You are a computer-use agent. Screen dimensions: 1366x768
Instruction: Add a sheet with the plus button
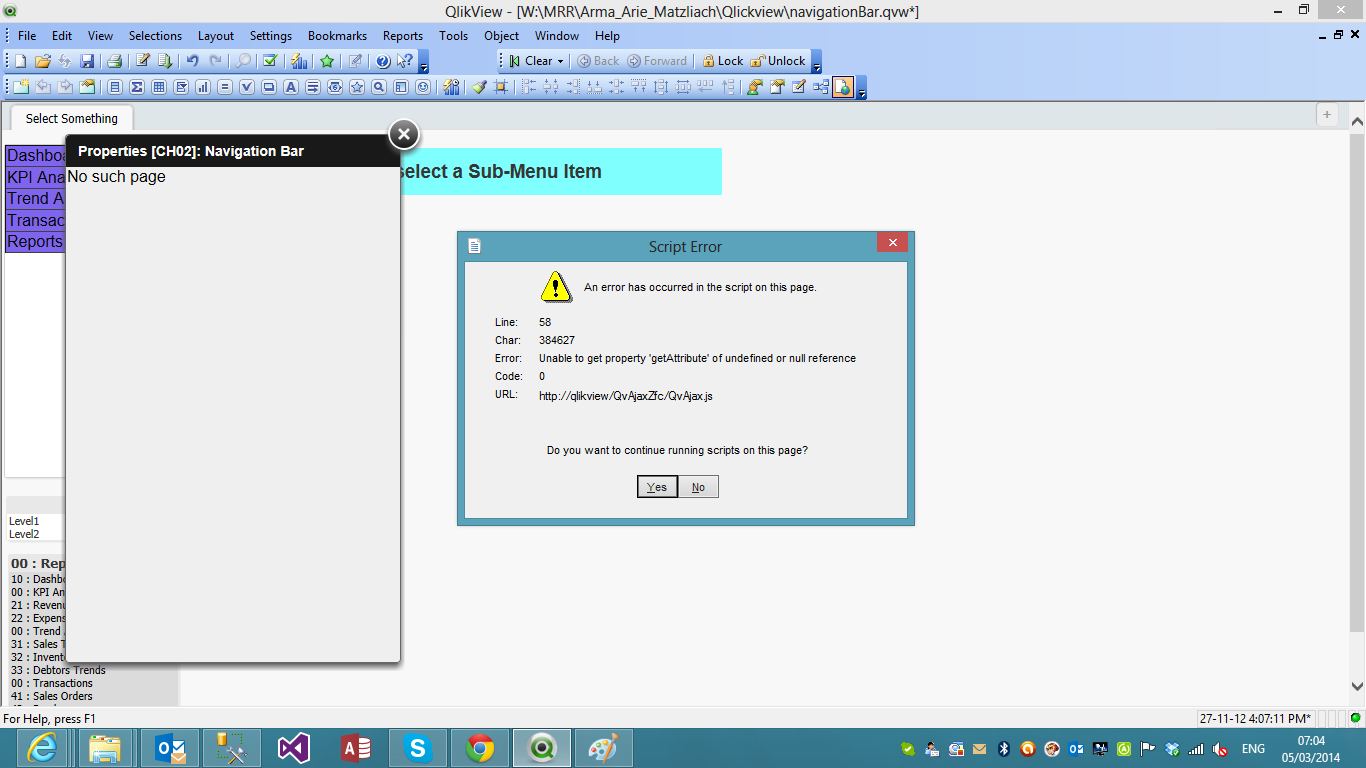(1327, 115)
